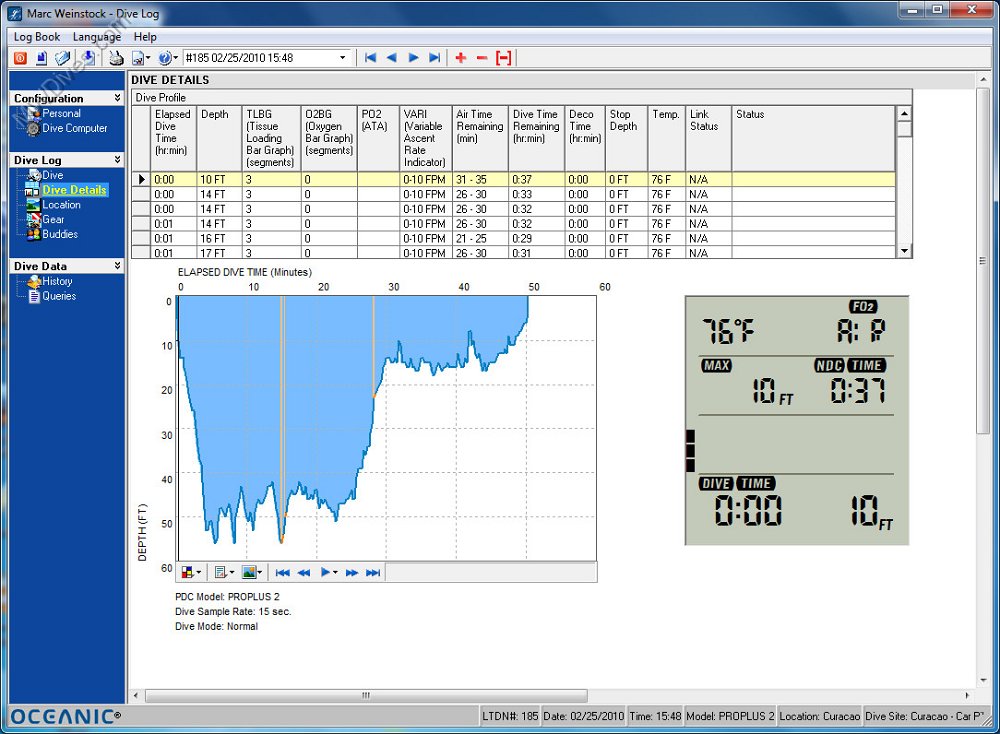This screenshot has width=1000, height=734.
Task: Click the vertical scrollbar thumb of Dive Details panel
Action: [x=982, y=261]
